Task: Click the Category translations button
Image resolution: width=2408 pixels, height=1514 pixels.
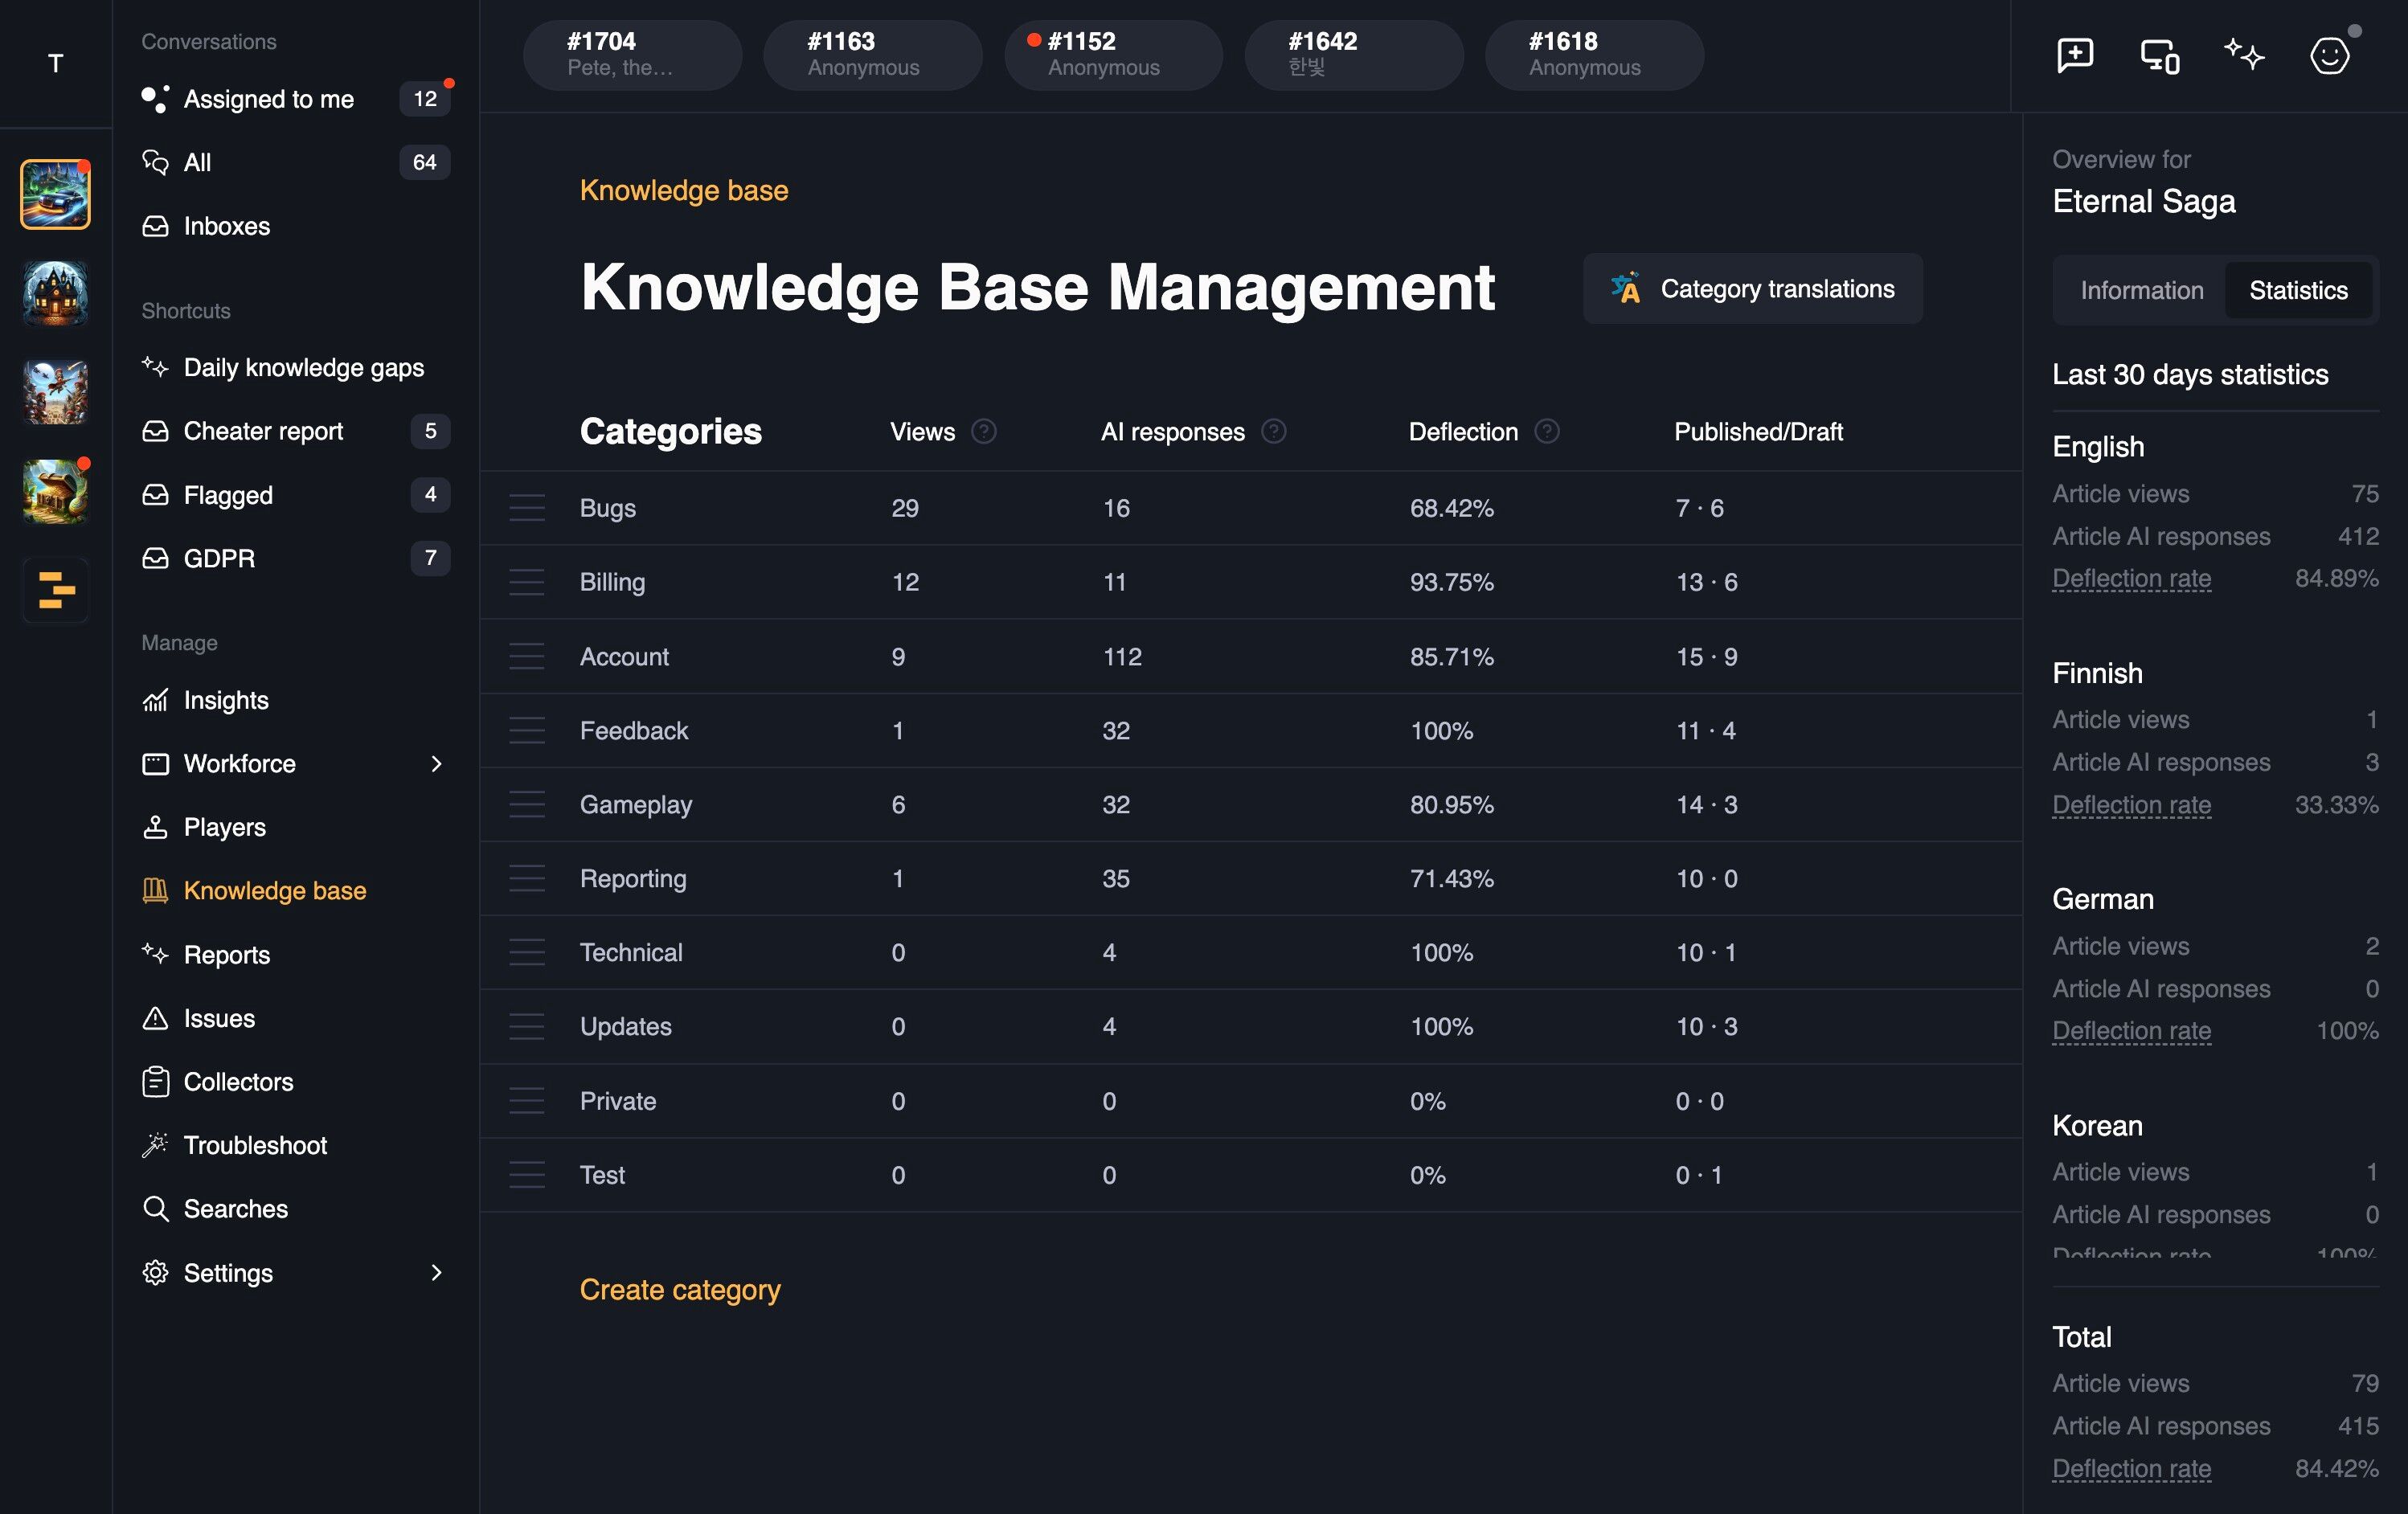Action: 1752,289
